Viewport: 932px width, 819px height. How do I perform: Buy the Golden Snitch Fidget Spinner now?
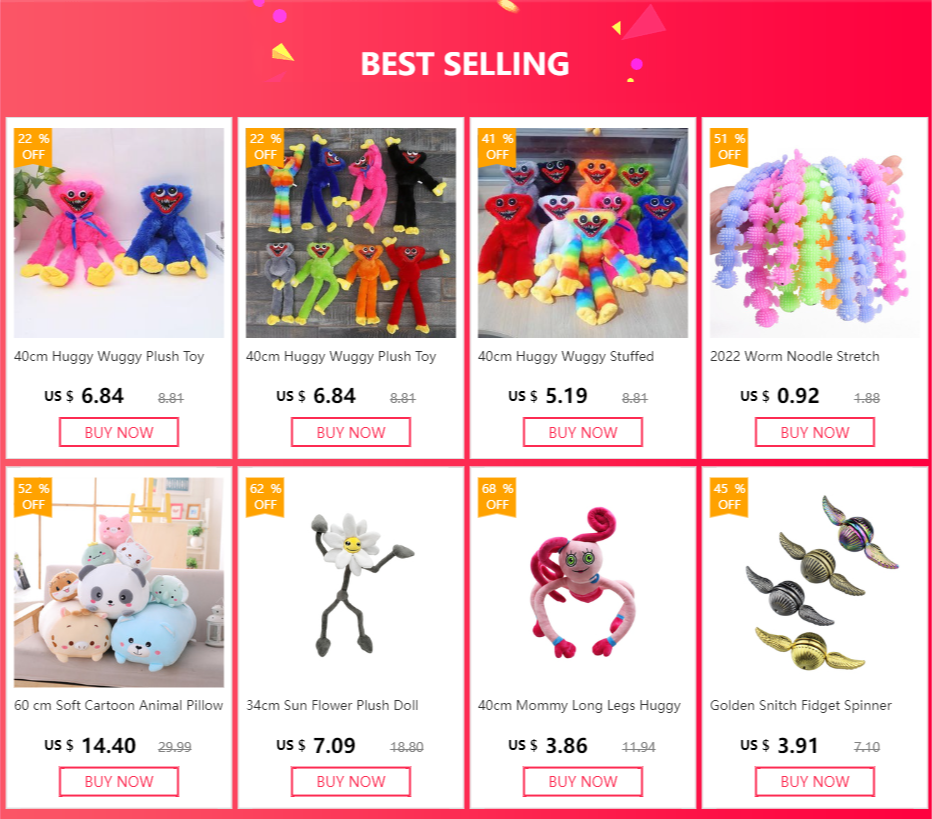tap(814, 782)
